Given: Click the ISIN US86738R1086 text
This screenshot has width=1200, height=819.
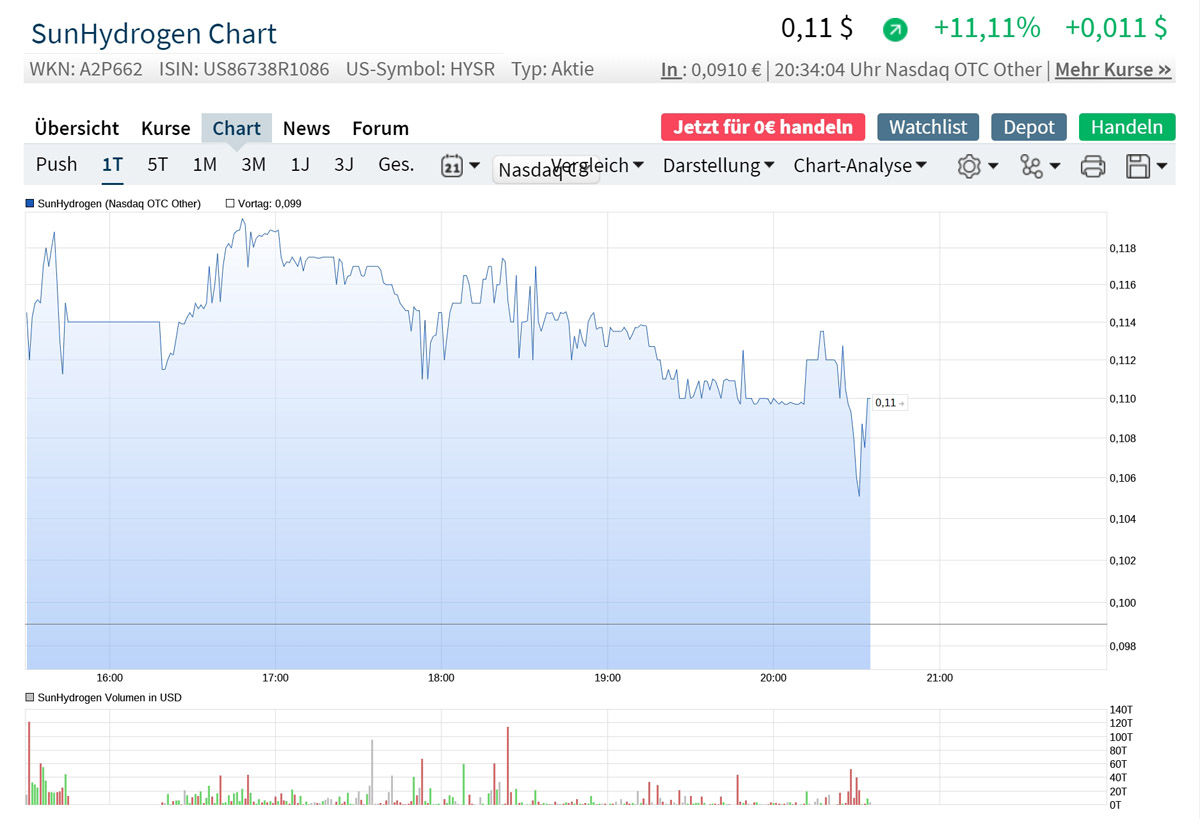Looking at the screenshot, I should point(244,69).
